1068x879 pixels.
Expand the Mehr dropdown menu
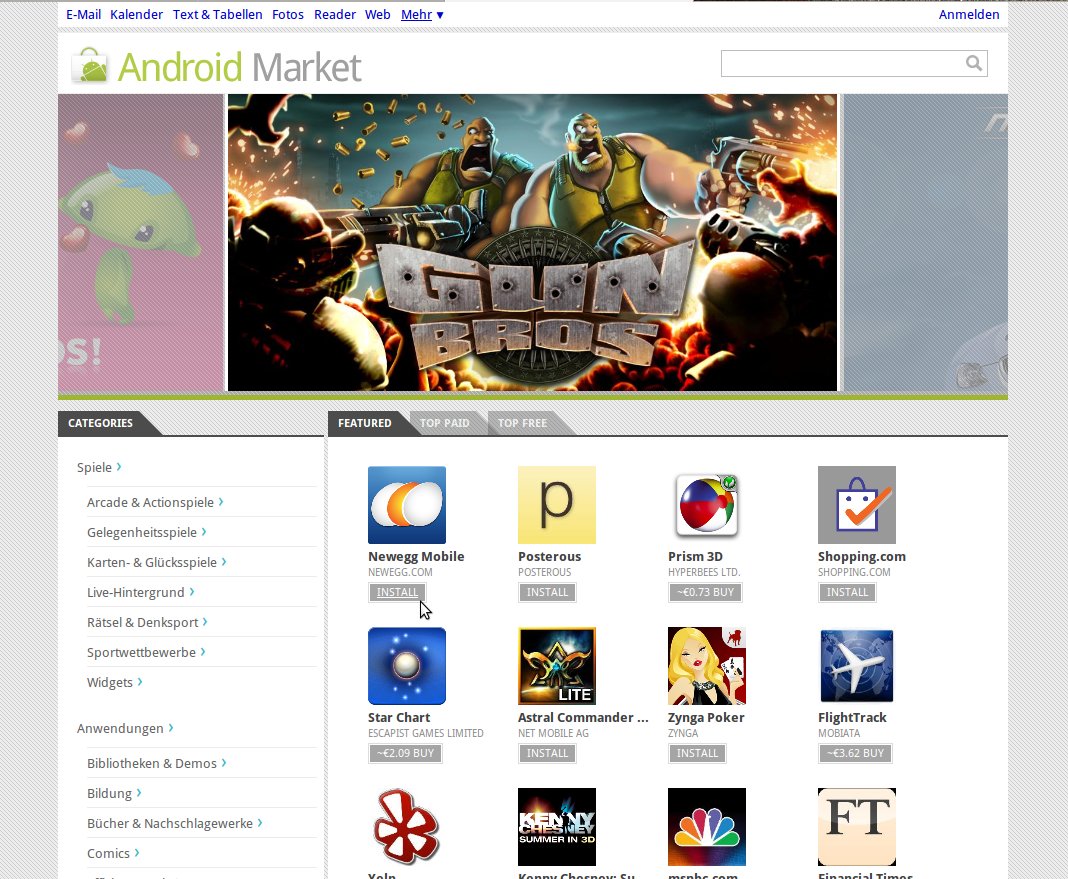pos(422,14)
